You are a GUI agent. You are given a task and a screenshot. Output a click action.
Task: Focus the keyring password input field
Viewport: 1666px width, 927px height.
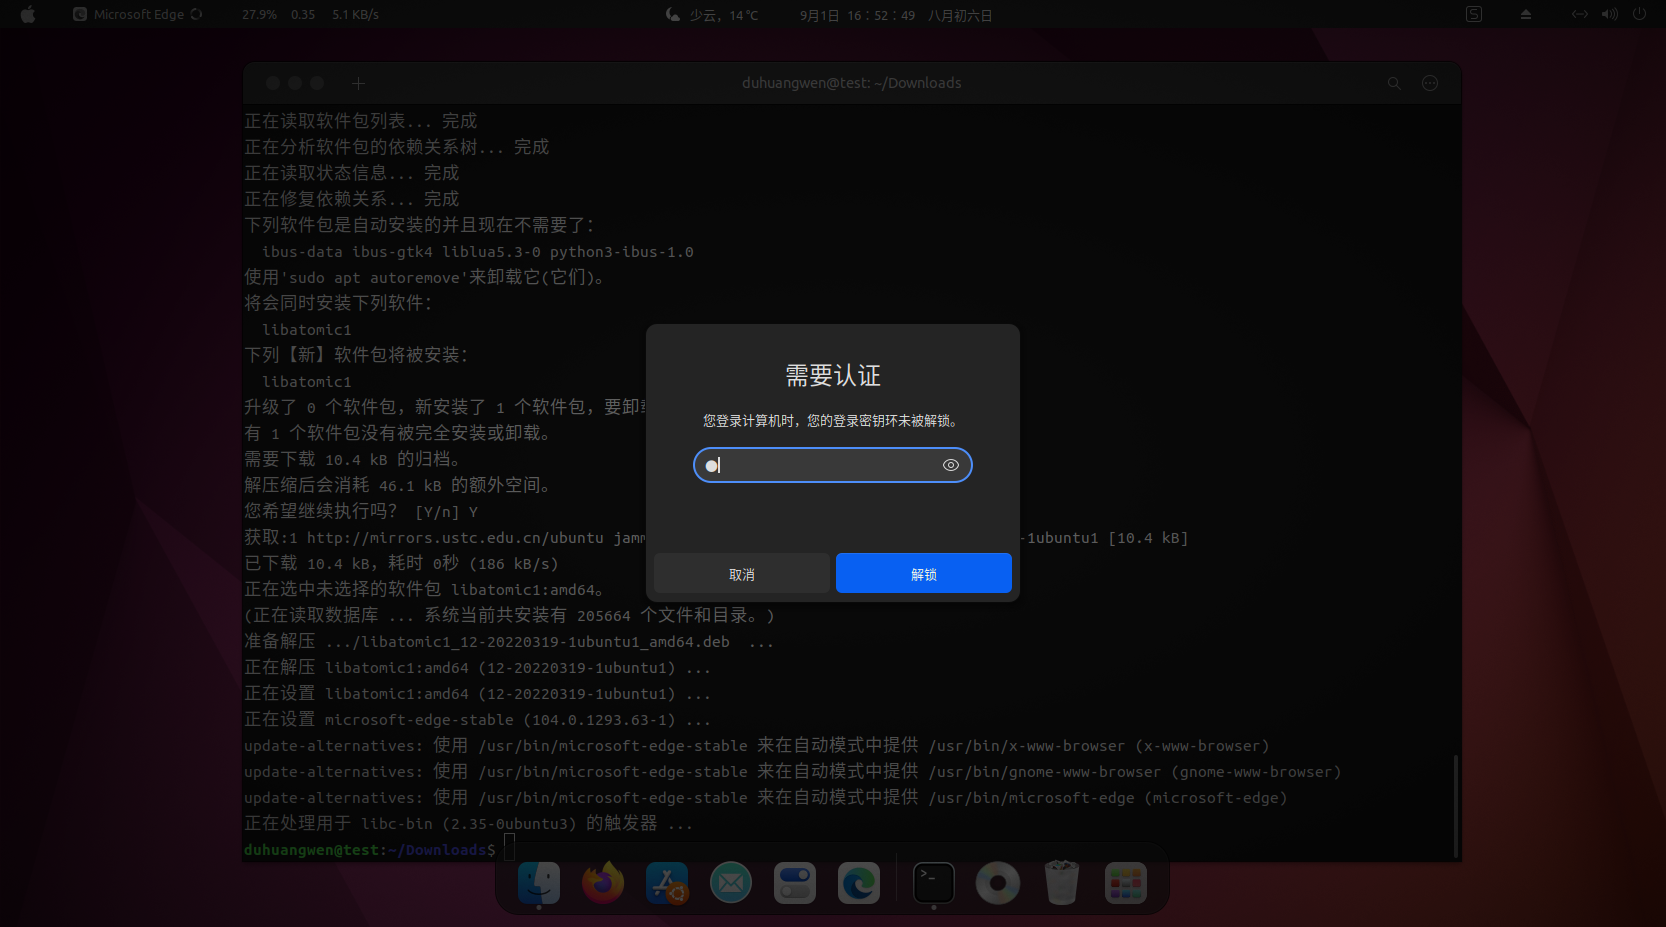coord(832,465)
